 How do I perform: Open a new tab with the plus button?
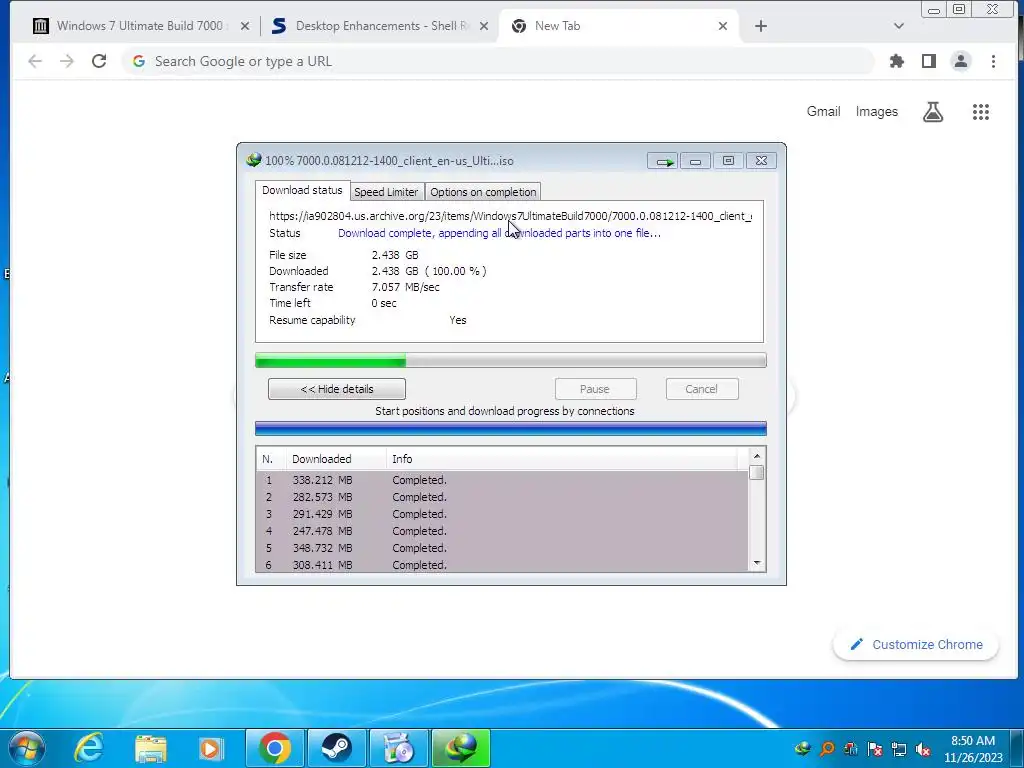click(761, 26)
